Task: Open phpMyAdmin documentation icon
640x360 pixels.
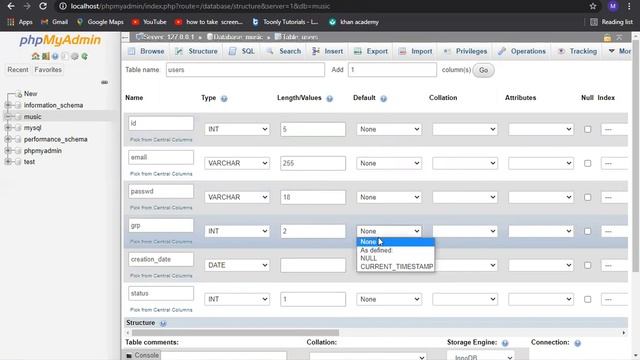Action: pos(55,56)
